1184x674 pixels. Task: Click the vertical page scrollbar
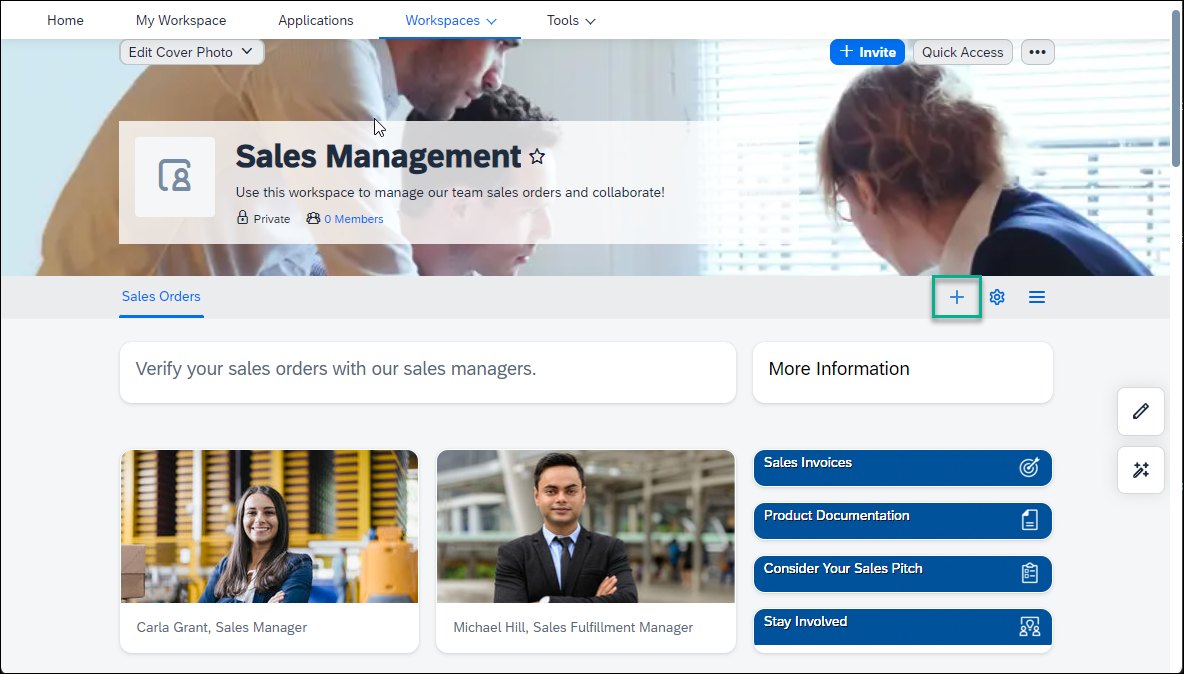pos(1176,91)
